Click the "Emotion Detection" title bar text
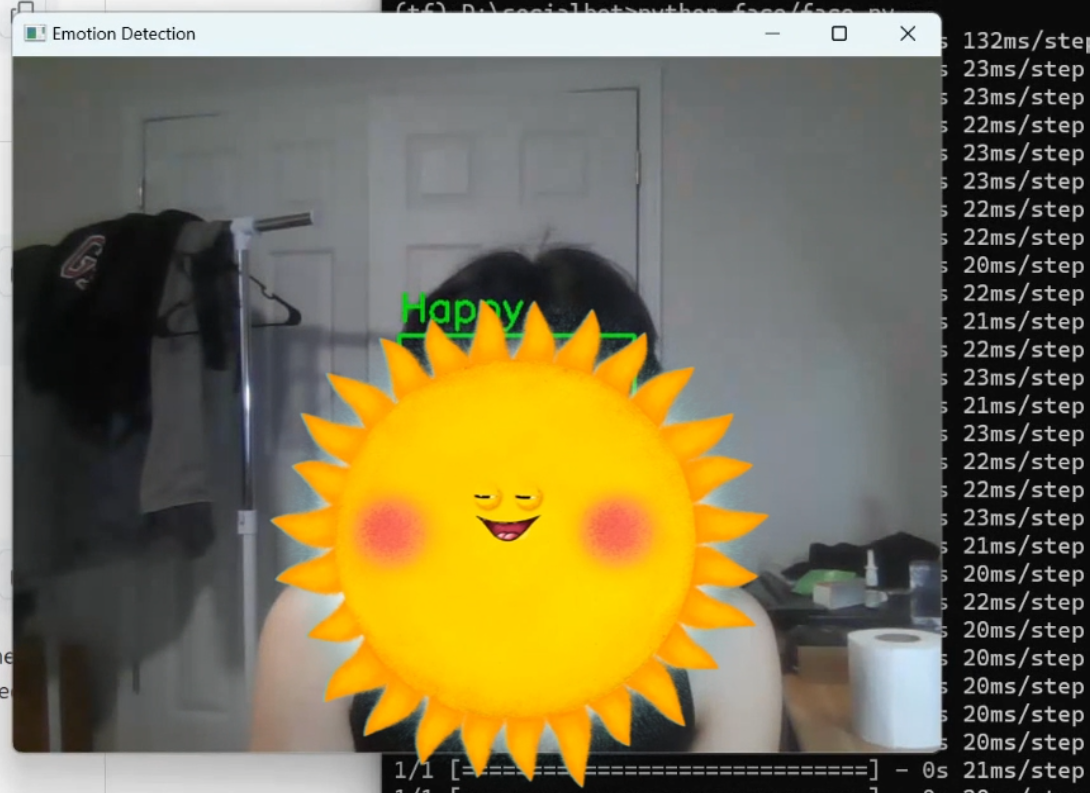The width and height of the screenshot is (1090, 793). pos(124,34)
